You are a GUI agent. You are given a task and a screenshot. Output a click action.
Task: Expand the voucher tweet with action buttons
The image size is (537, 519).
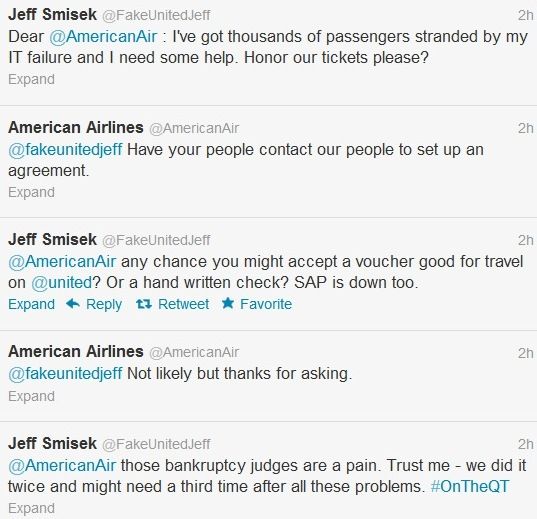tap(32, 304)
